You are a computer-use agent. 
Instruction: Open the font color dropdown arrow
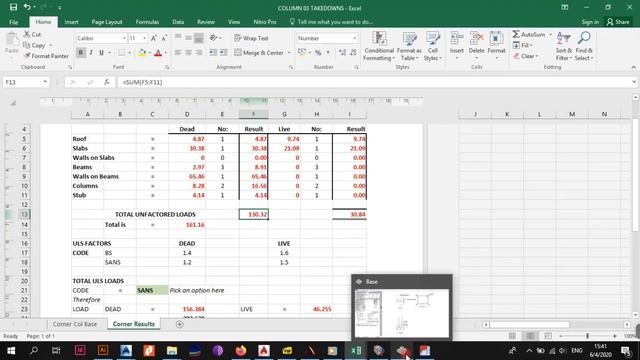click(x=165, y=53)
